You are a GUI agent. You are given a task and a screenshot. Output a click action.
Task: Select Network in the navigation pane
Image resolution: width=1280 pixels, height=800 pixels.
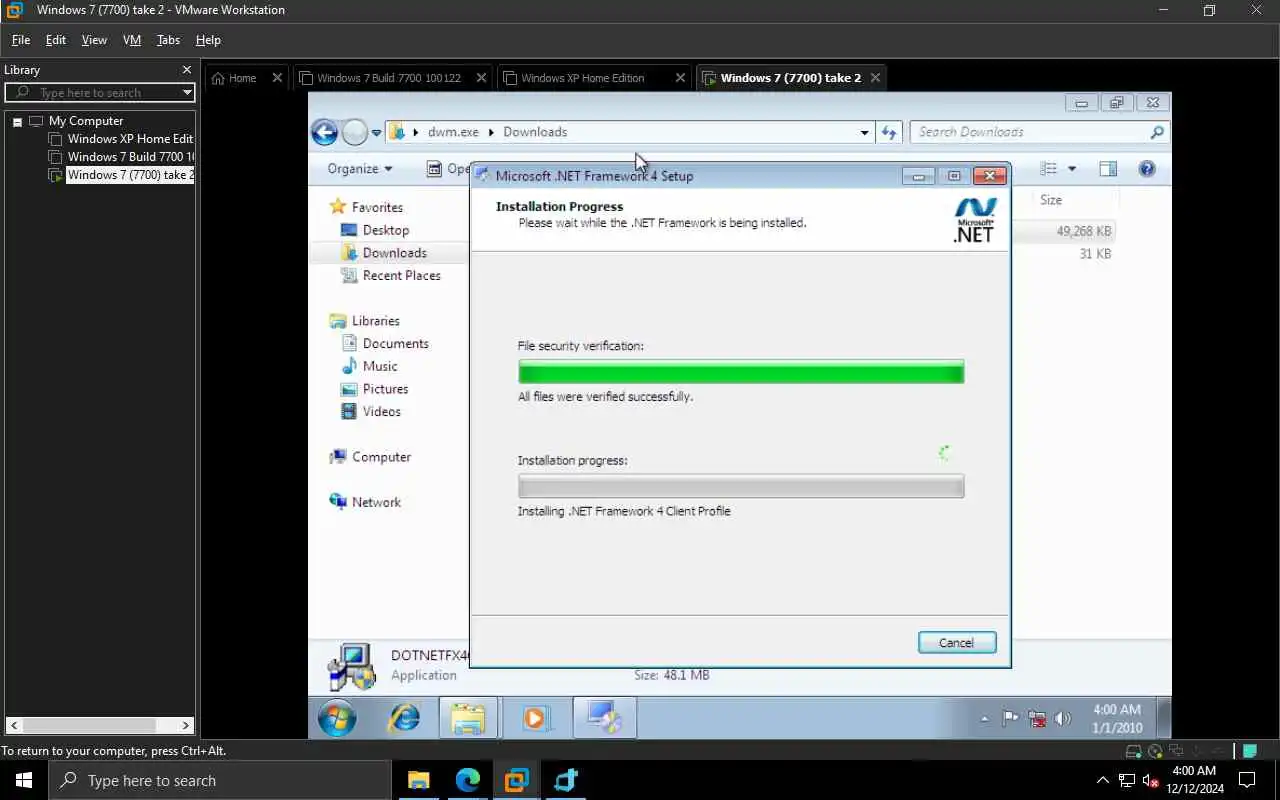pos(376,502)
